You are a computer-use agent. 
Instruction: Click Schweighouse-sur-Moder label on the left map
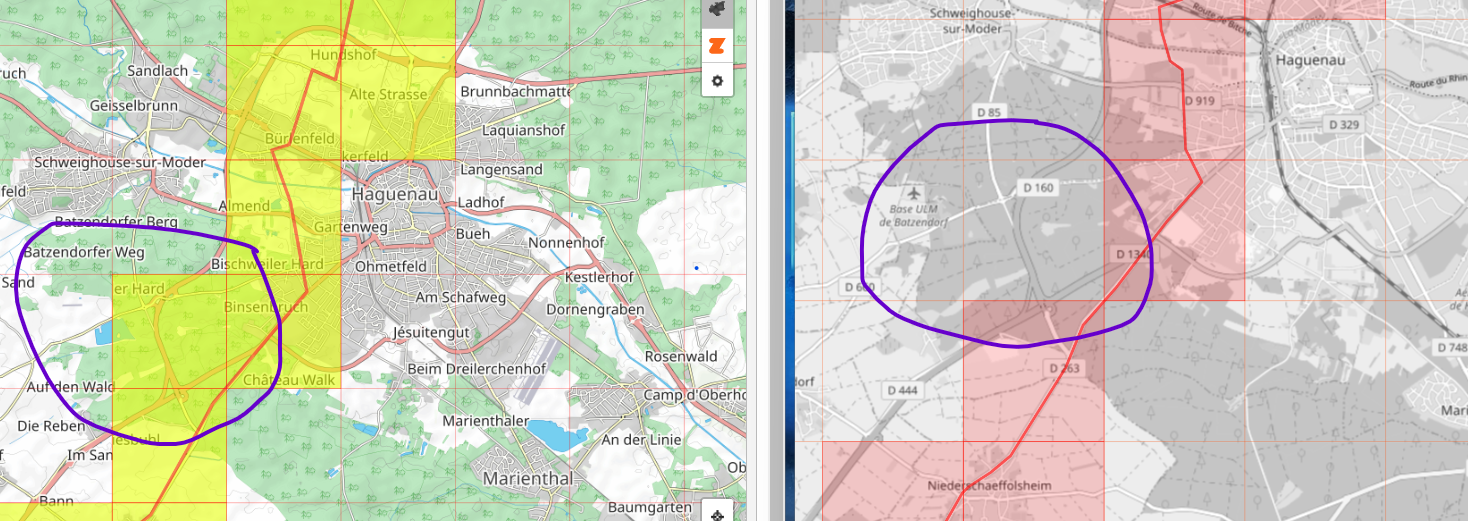[119, 162]
